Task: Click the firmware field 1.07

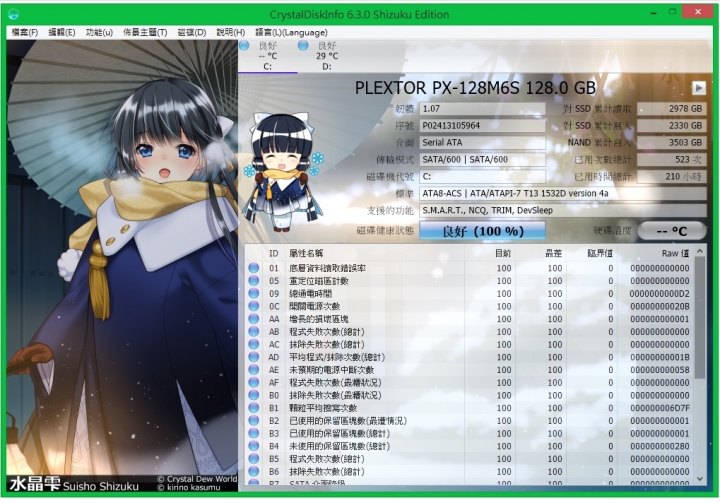Action: [482, 109]
